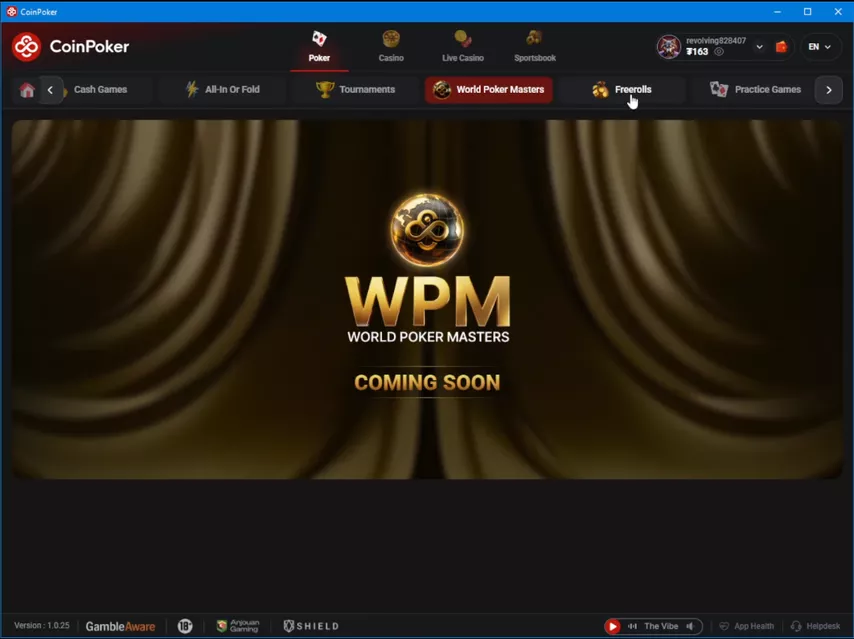Screen dimensions: 854x639
Task: Toggle balance visibility with the eye icon
Action: pos(718,52)
